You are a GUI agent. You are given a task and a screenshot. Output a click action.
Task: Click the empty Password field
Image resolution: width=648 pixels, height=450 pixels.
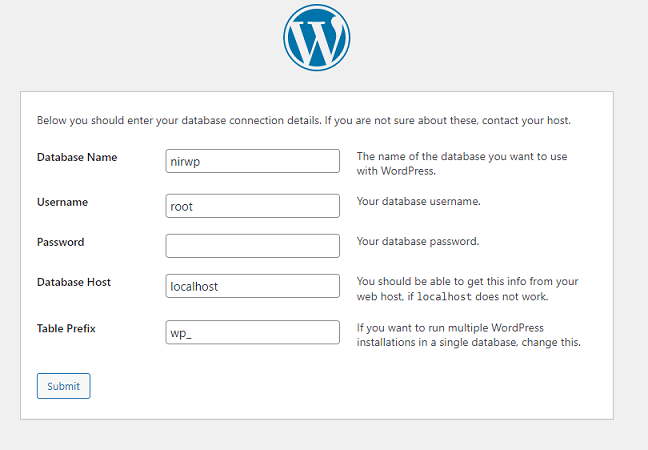(253, 246)
